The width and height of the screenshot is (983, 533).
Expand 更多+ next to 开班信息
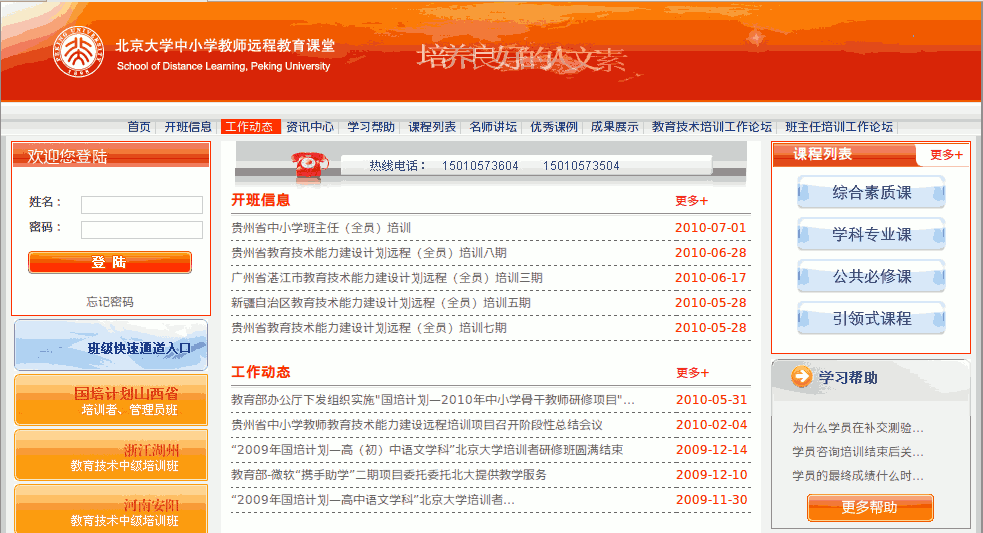click(x=691, y=200)
